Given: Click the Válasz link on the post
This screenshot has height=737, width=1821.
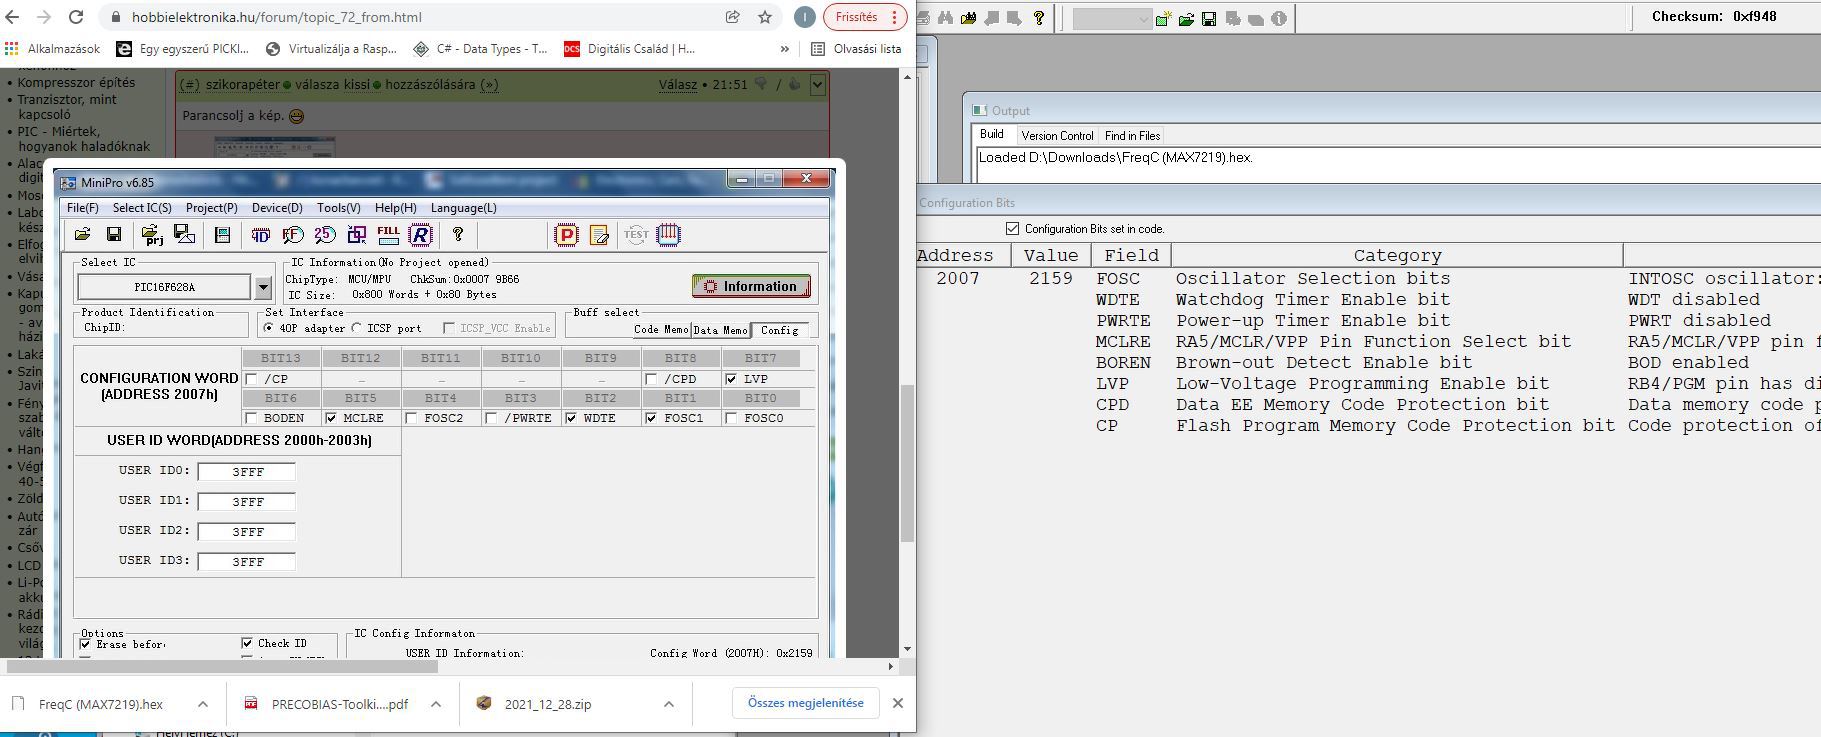Looking at the screenshot, I should pyautogui.click(x=678, y=85).
